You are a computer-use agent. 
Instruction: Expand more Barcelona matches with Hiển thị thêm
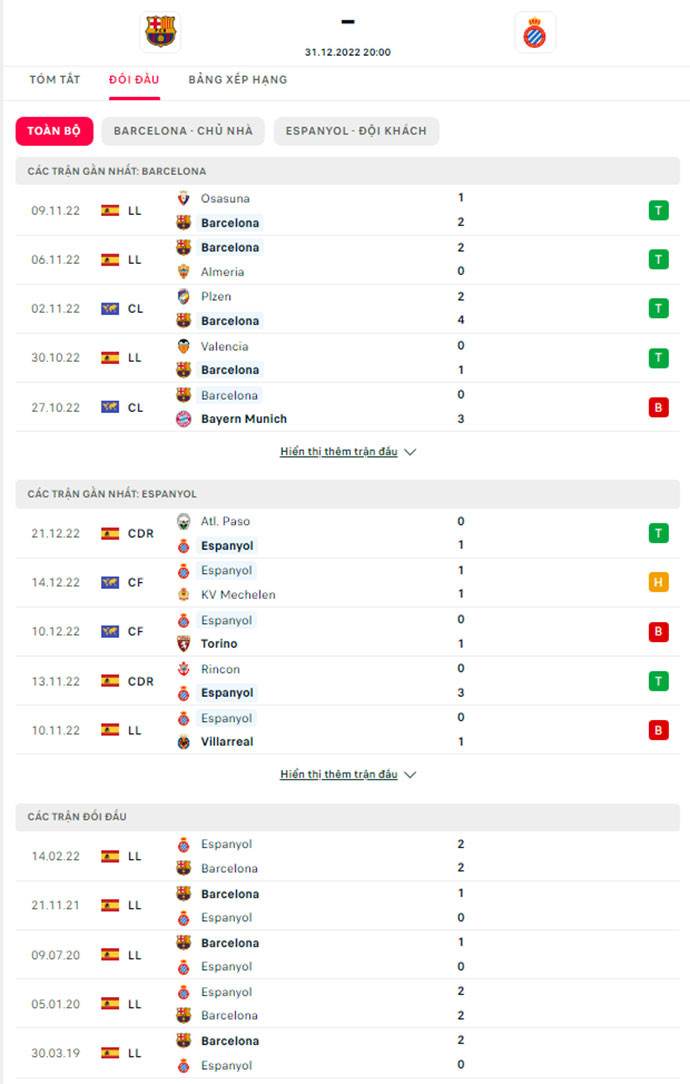point(347,452)
